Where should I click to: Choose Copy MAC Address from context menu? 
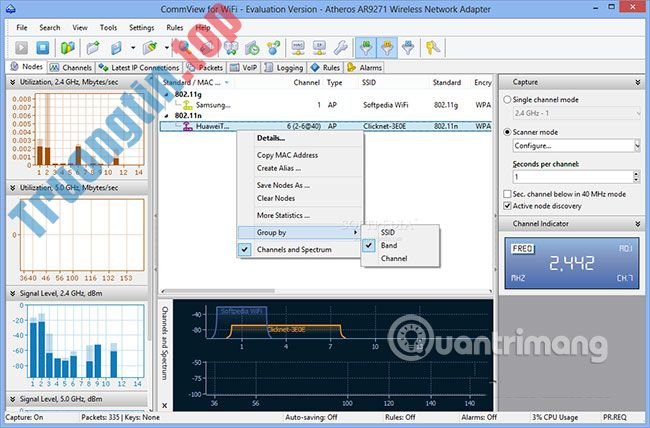pos(287,155)
